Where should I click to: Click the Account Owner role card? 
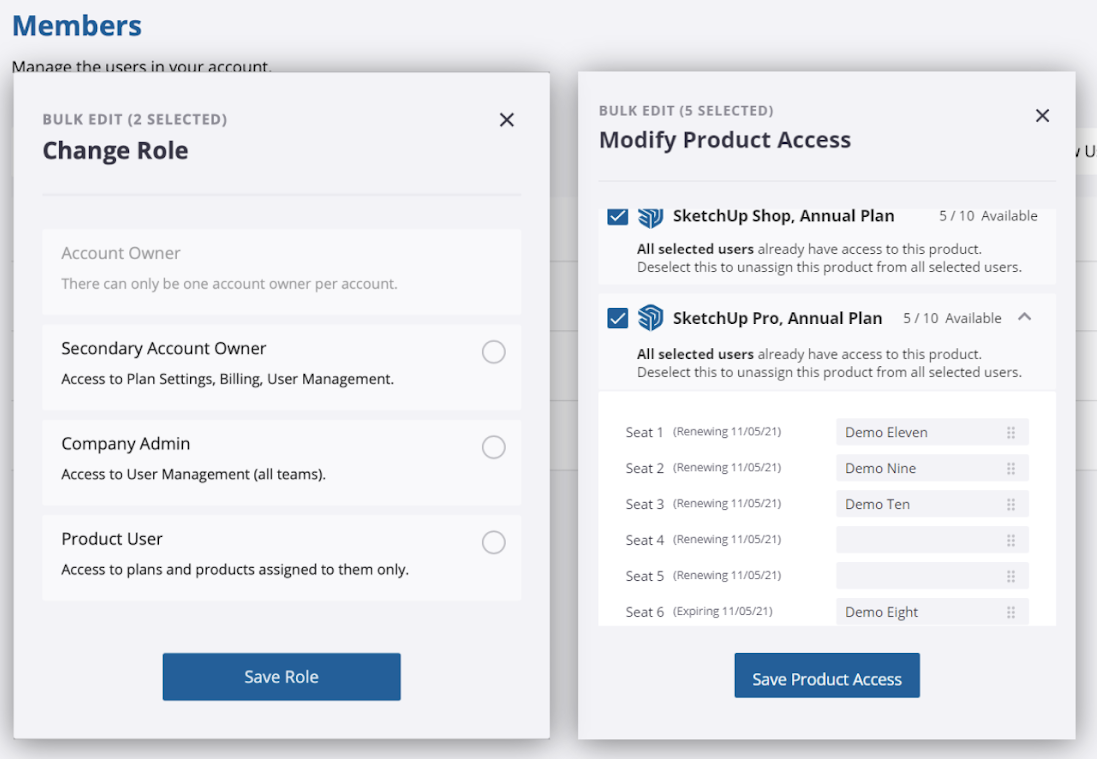tap(281, 271)
